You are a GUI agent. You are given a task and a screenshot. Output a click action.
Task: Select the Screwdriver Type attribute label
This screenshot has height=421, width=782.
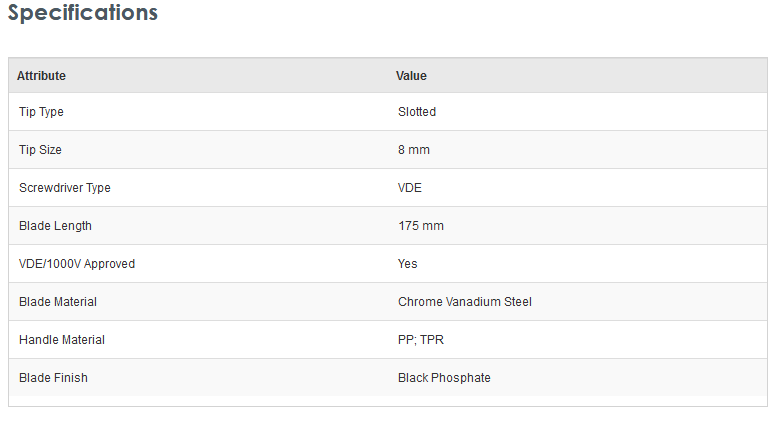(65, 188)
